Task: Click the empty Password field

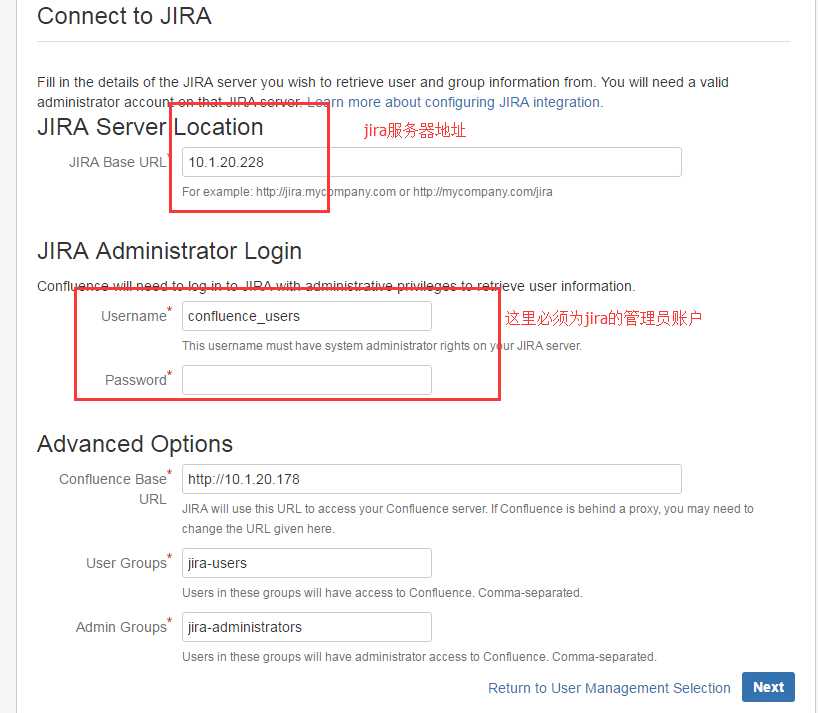Action: coord(307,380)
